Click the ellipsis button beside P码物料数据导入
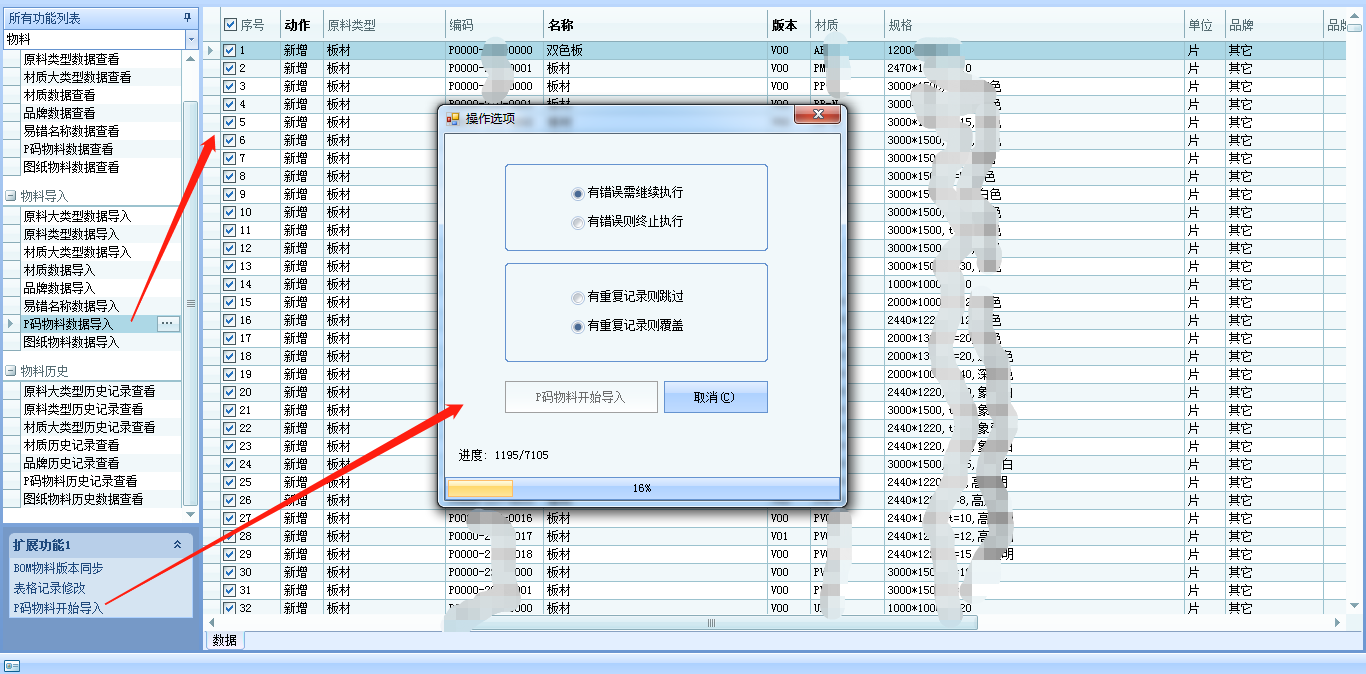The width and height of the screenshot is (1366, 674). click(x=167, y=323)
